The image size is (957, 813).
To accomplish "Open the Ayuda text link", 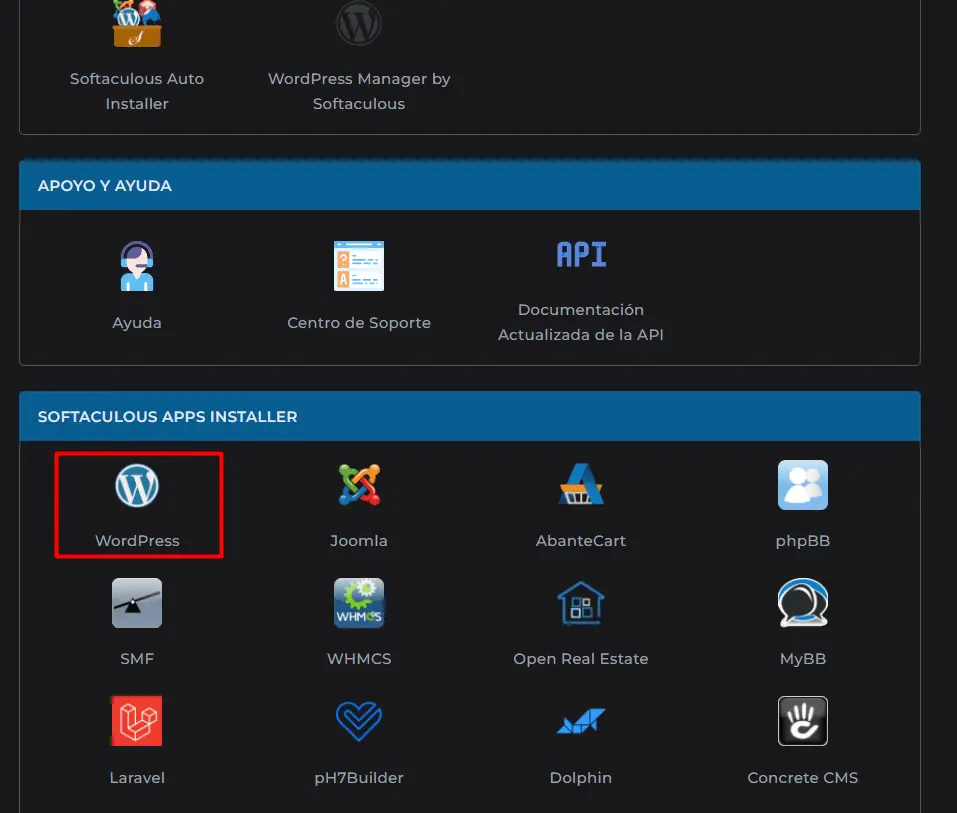I will 137,322.
